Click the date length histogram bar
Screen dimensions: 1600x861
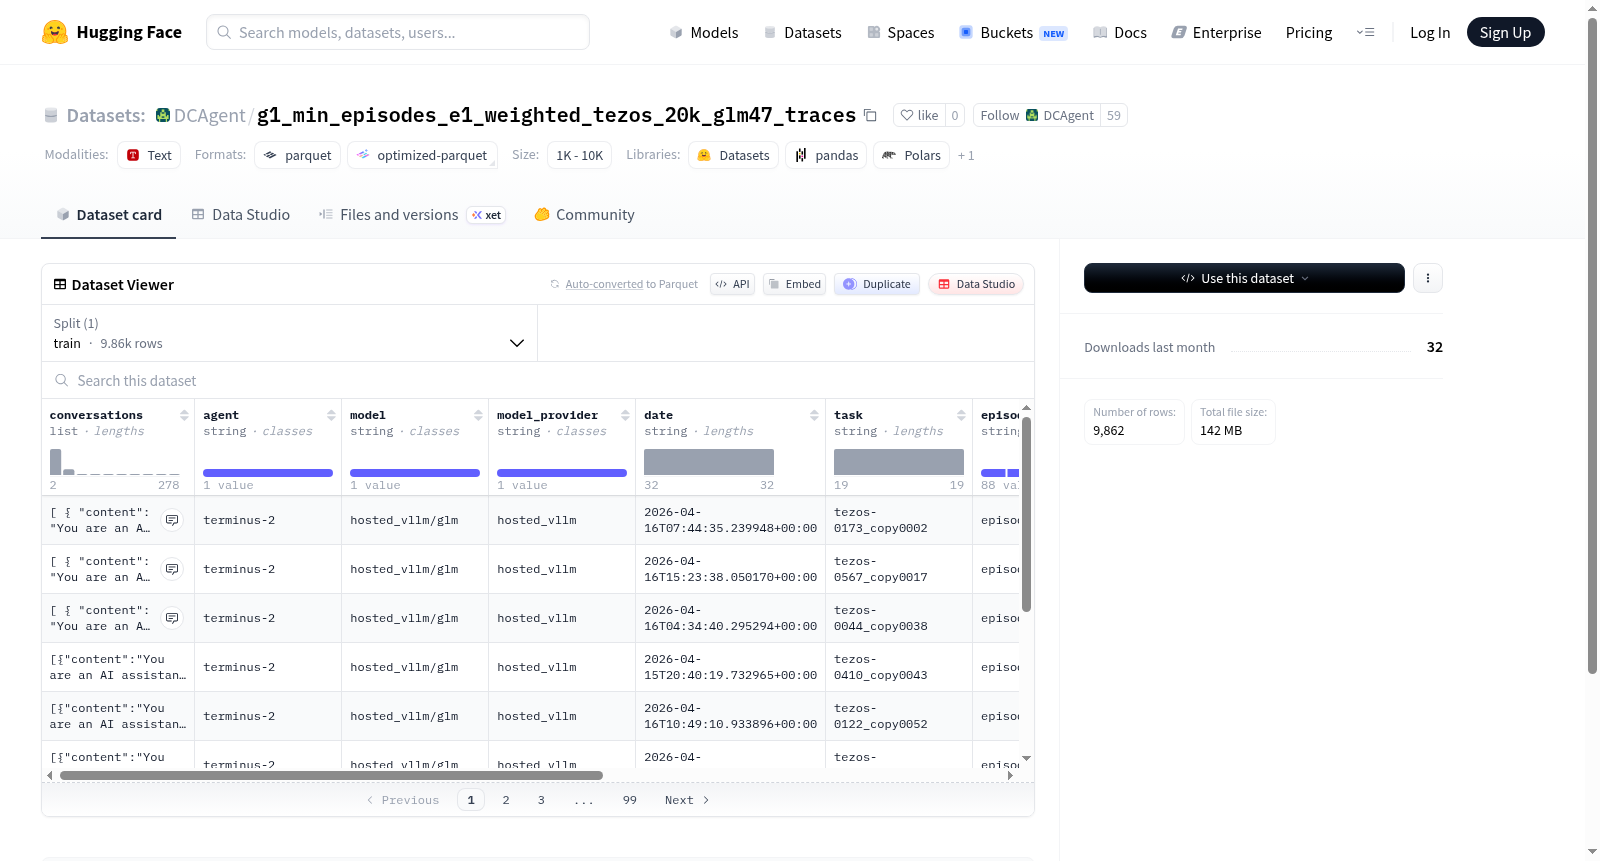709,462
